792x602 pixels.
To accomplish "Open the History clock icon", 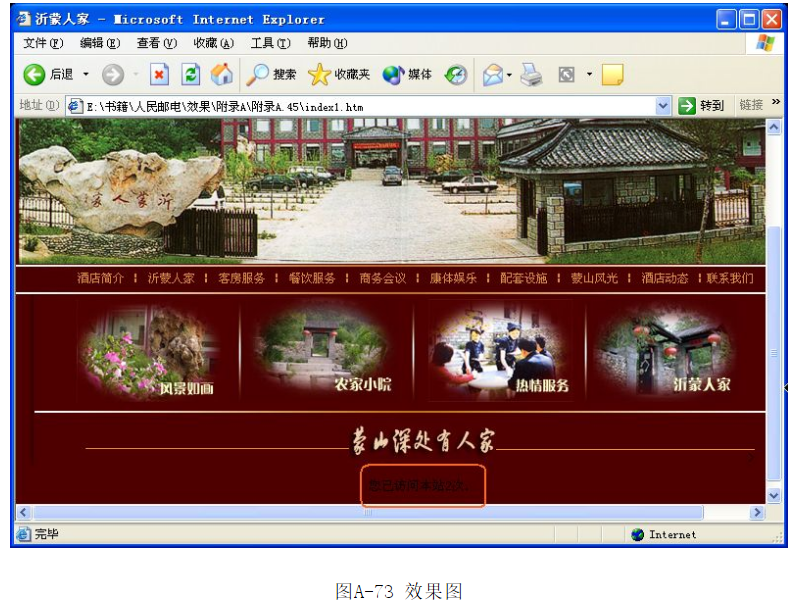I will click(x=455, y=75).
